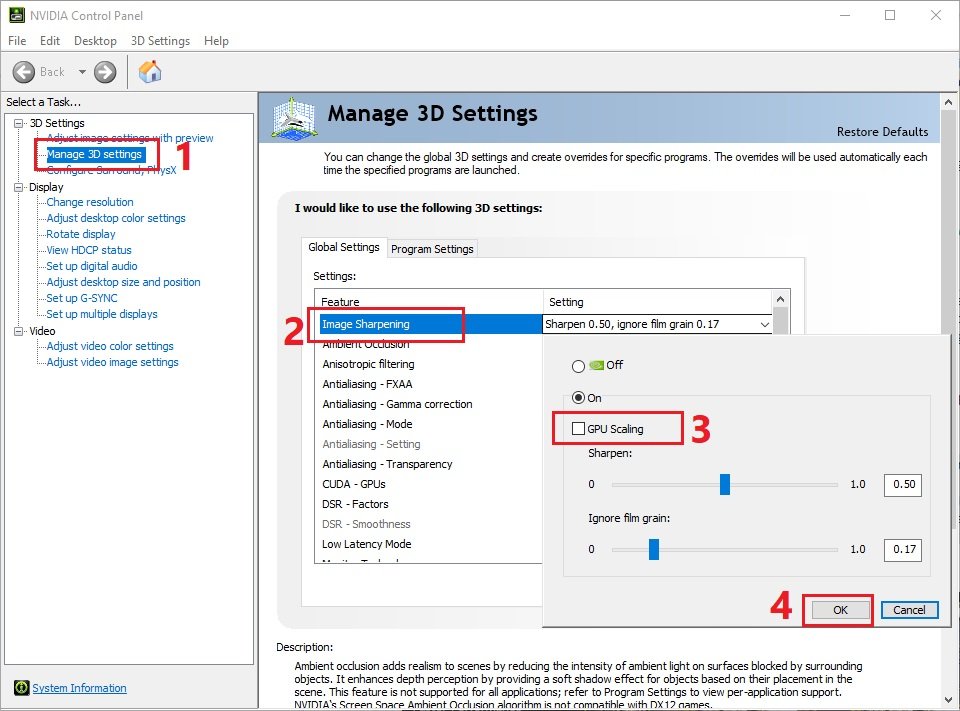Select the Image Sharpening feature row
The width and height of the screenshot is (960, 711).
(429, 324)
